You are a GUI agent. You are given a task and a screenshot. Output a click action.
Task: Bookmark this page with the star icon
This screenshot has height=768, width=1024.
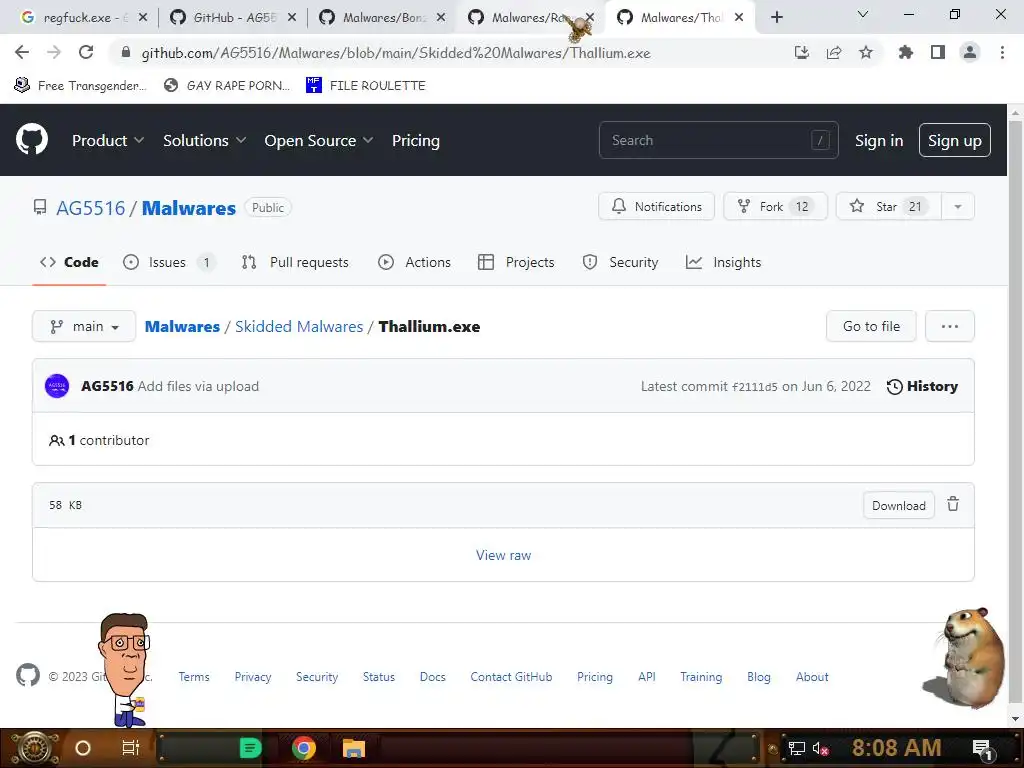(x=866, y=53)
